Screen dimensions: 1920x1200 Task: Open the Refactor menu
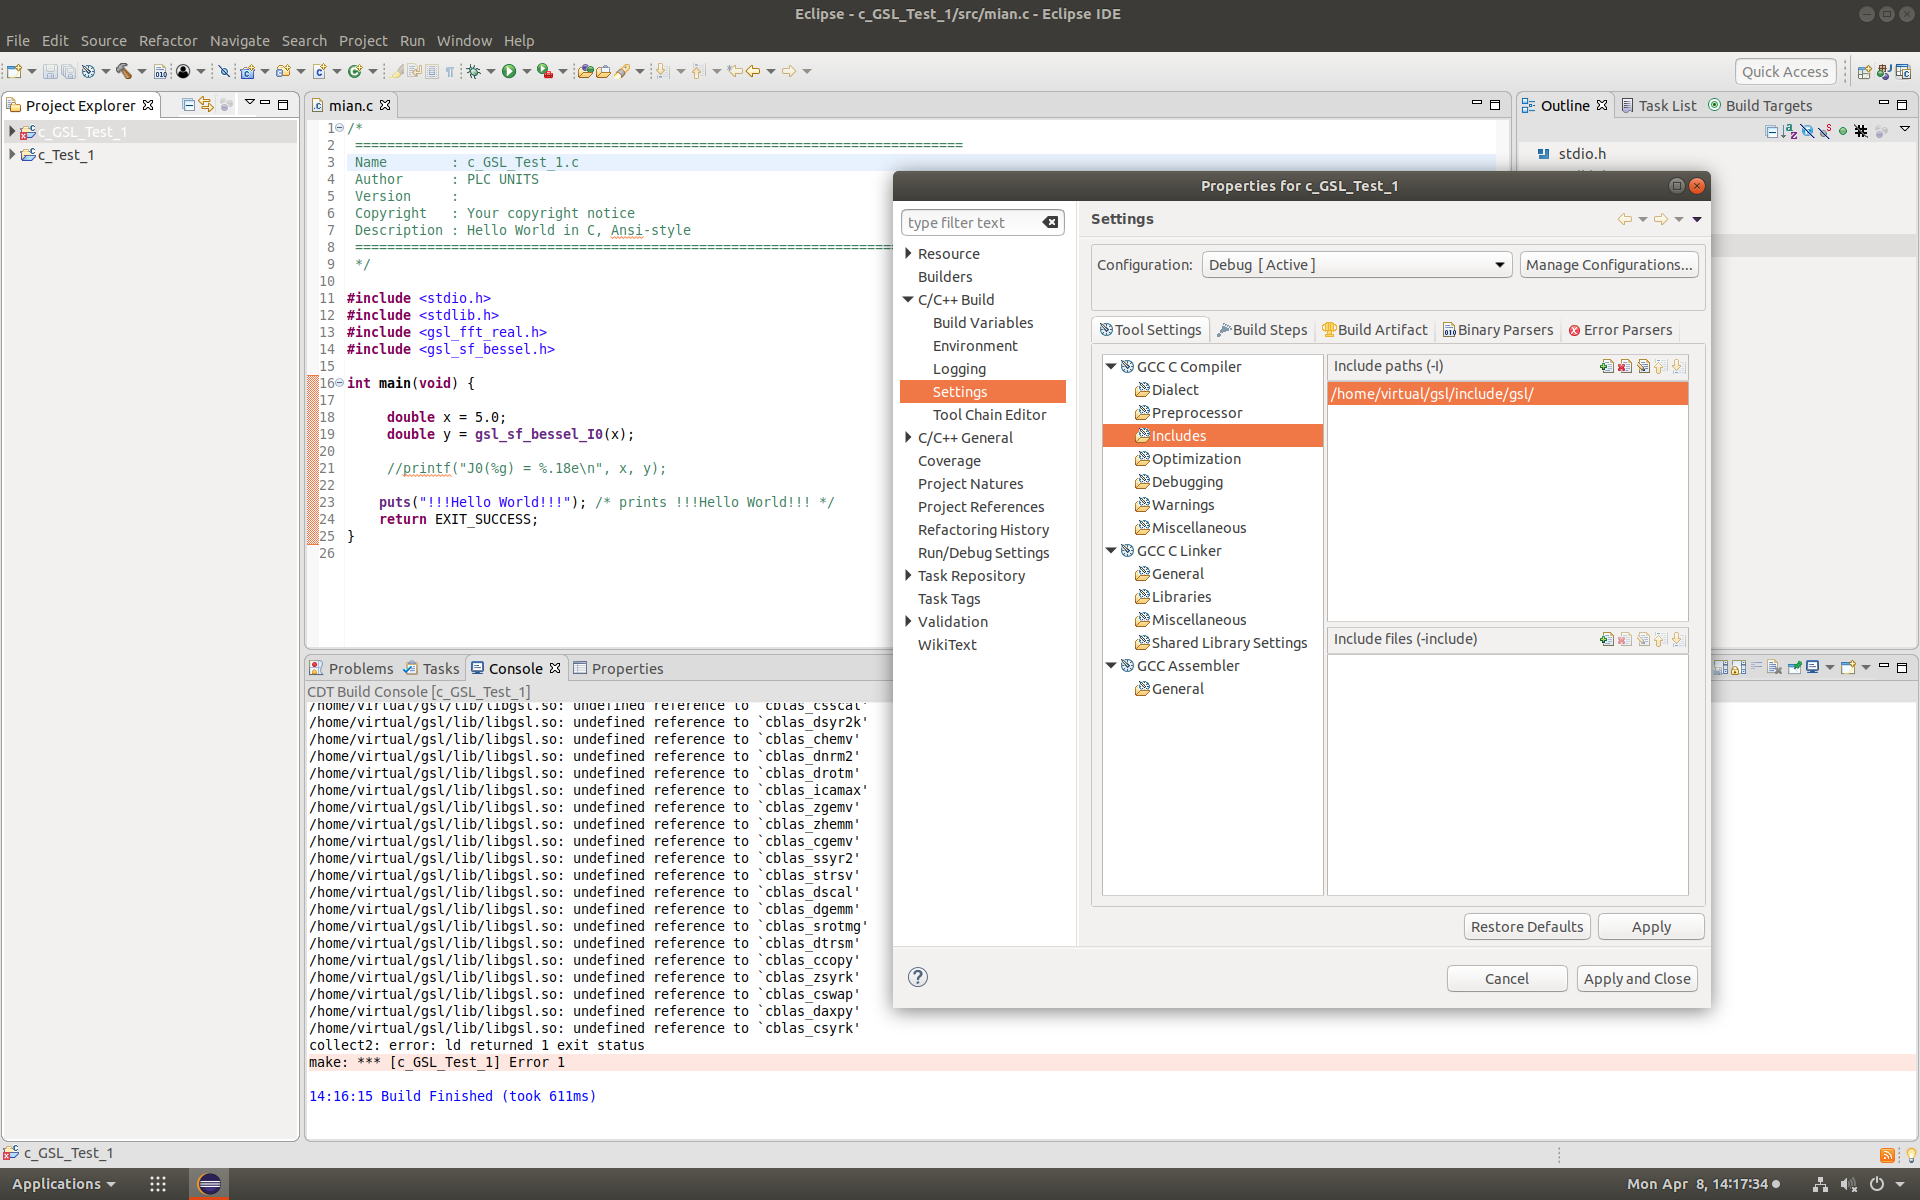[168, 41]
